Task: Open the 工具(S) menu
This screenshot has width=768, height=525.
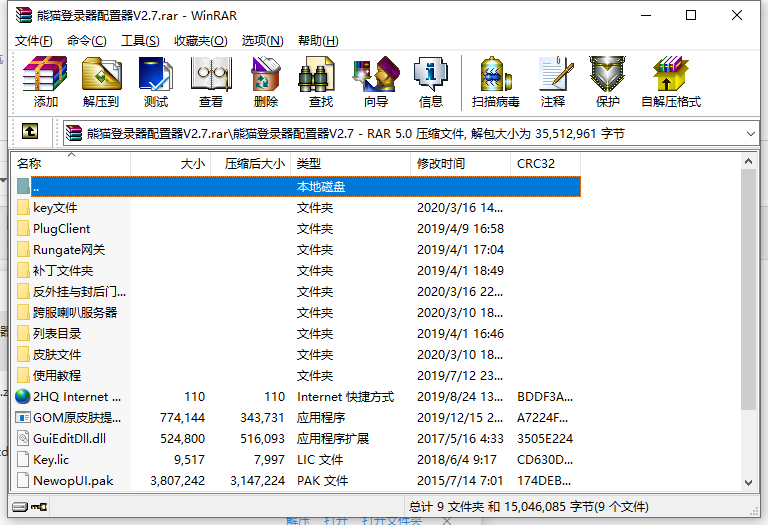Action: 140,41
